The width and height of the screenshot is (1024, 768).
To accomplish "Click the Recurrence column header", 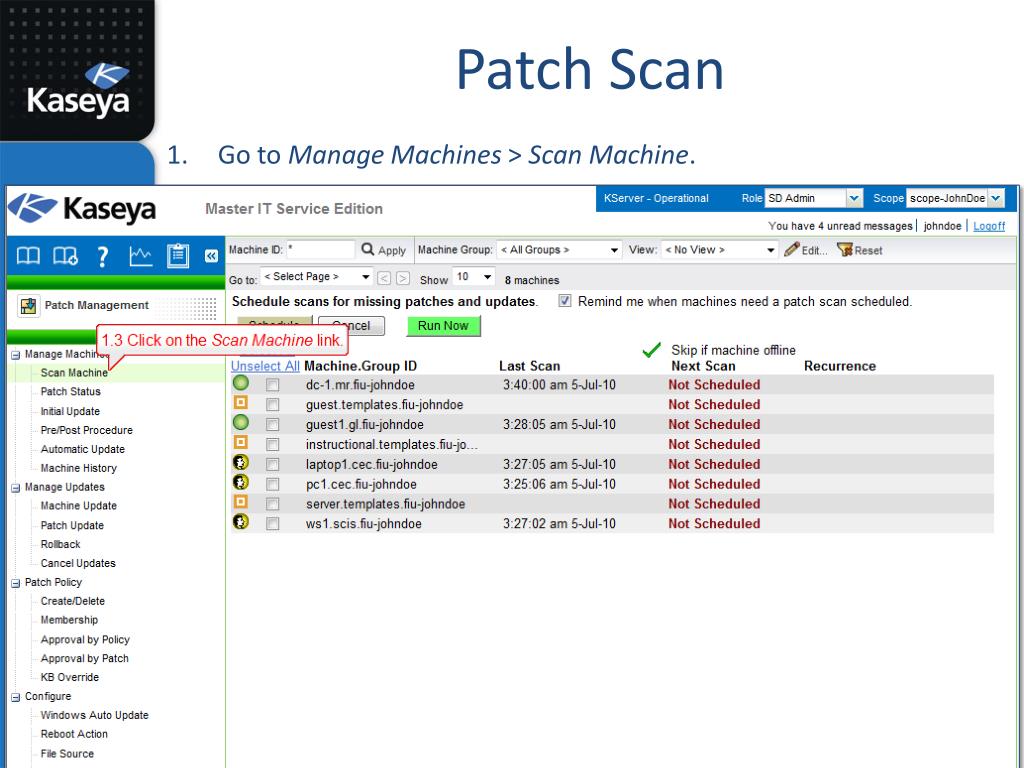I will pos(840,366).
